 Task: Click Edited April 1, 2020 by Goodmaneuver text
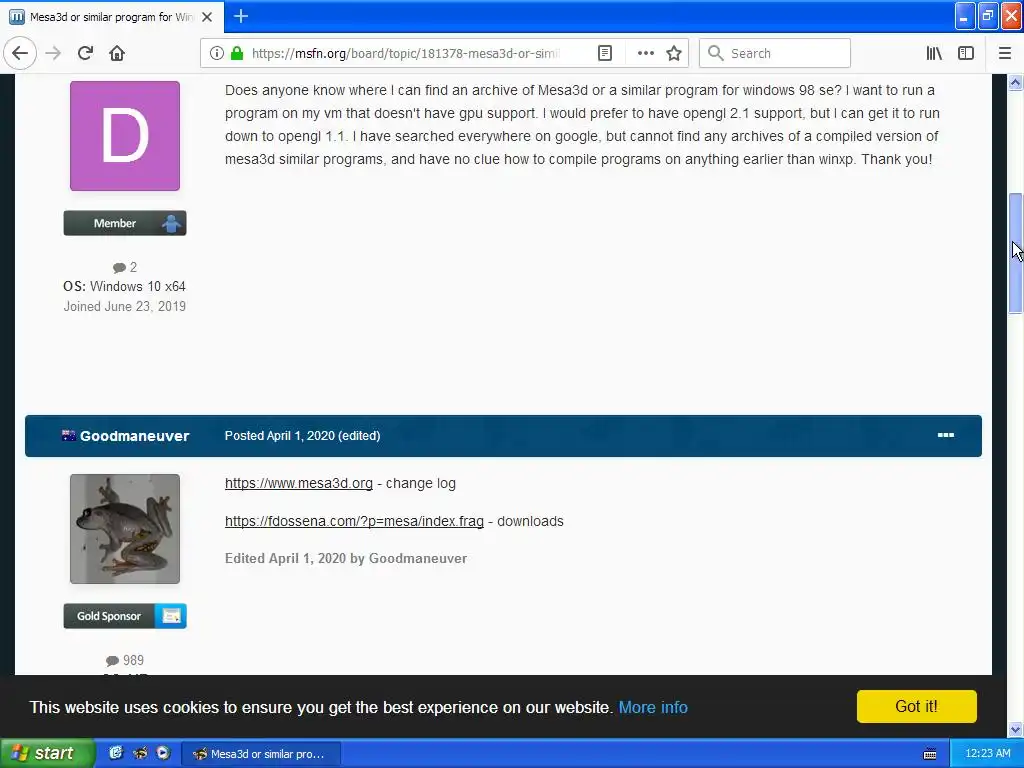[x=346, y=558]
